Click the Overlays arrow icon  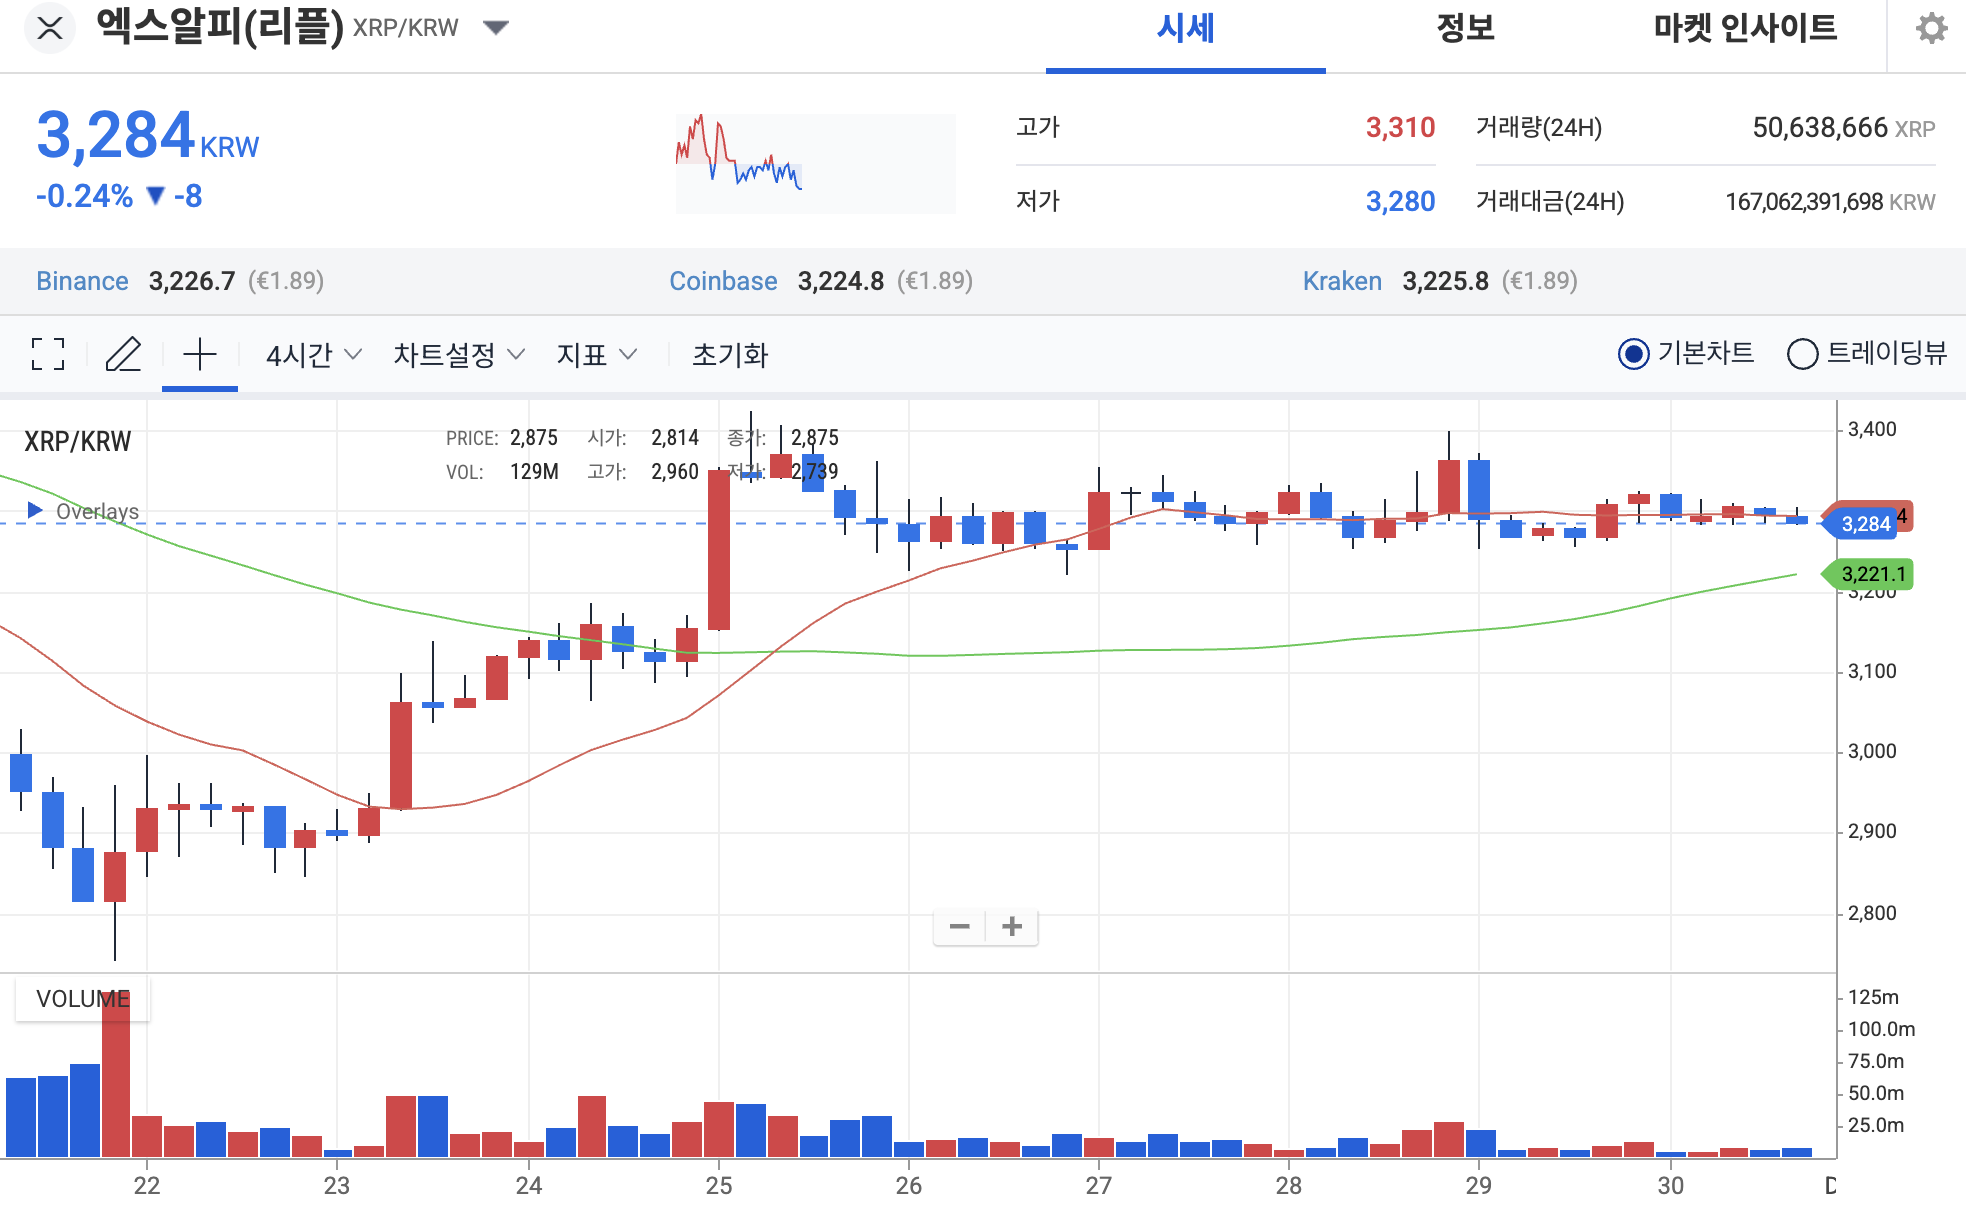(36, 510)
